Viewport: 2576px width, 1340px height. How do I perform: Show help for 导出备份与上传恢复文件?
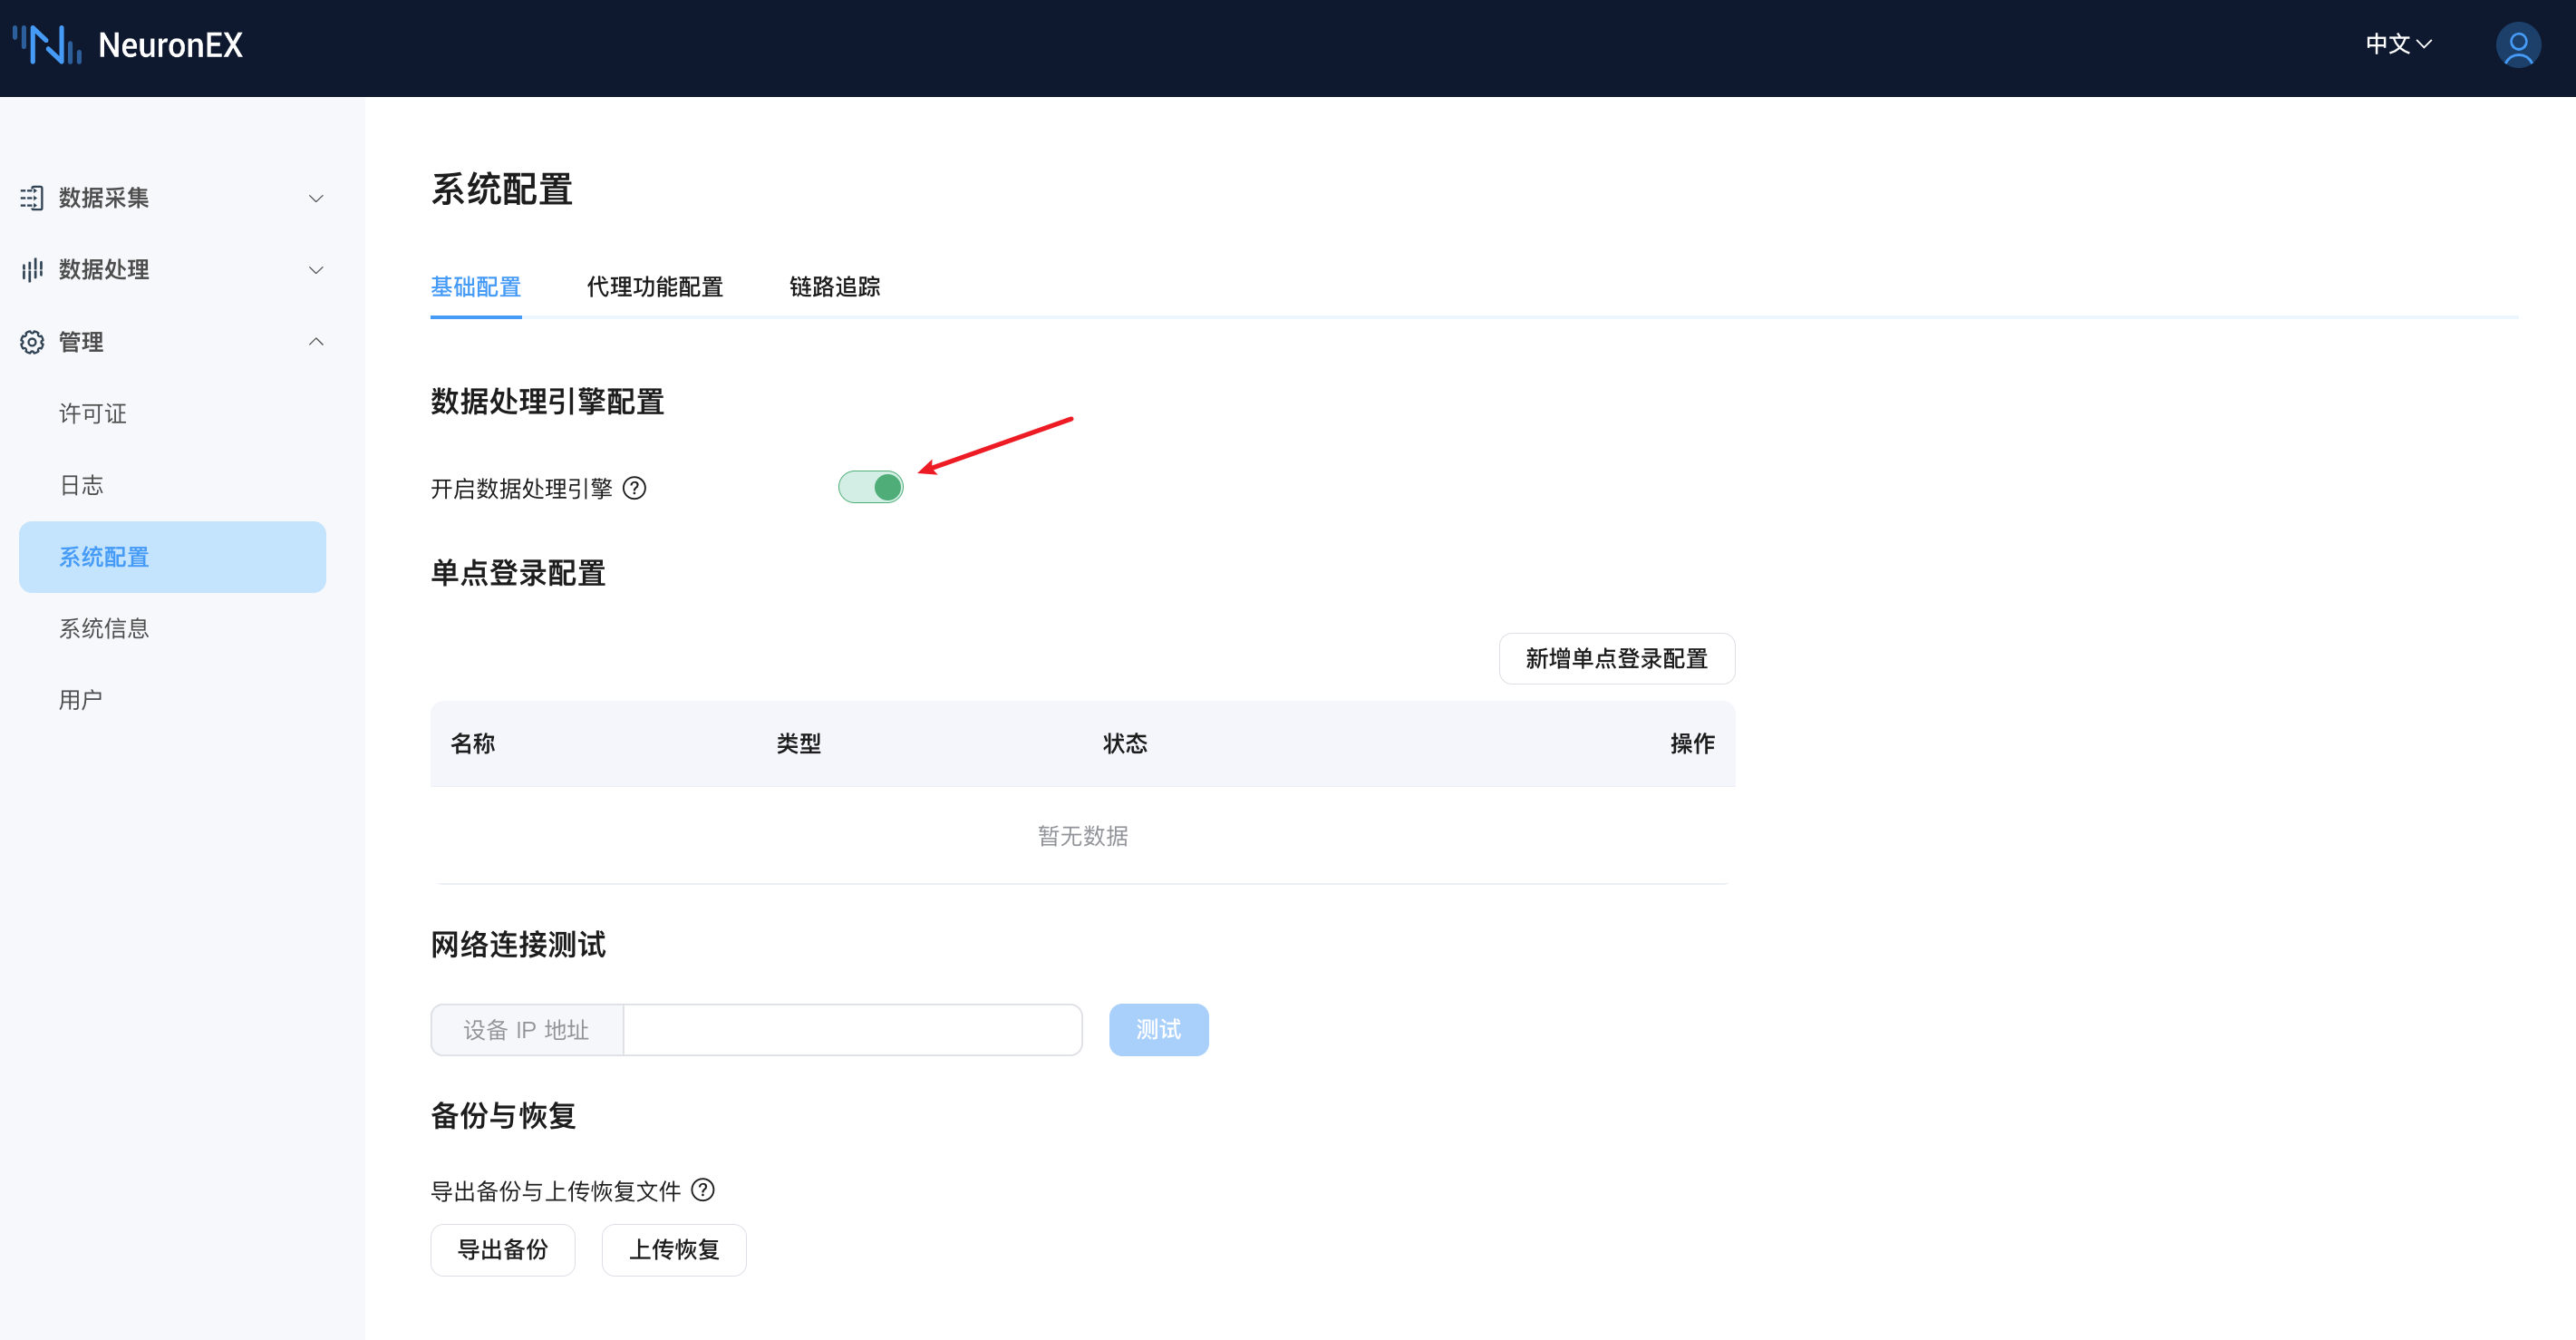pos(703,1190)
